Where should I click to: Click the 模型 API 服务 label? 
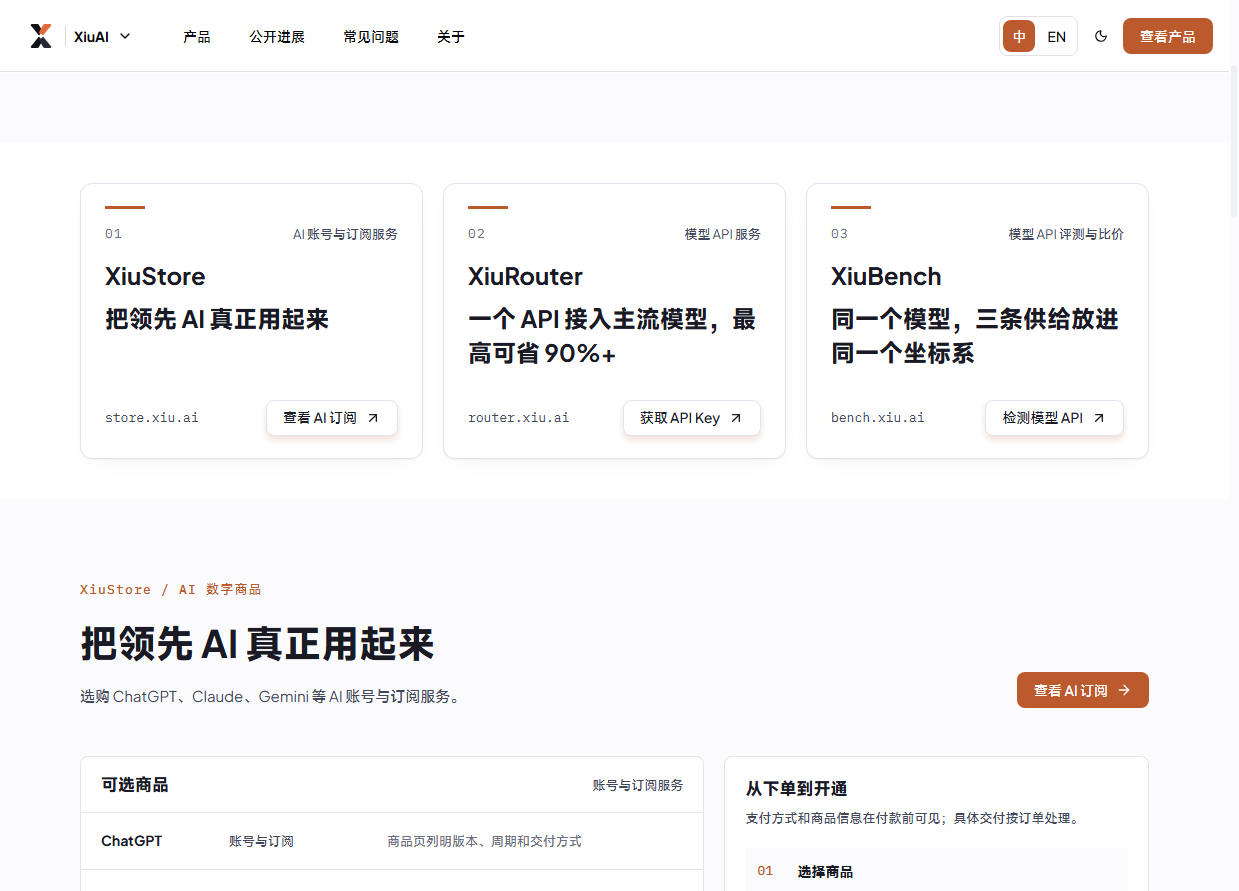(722, 234)
